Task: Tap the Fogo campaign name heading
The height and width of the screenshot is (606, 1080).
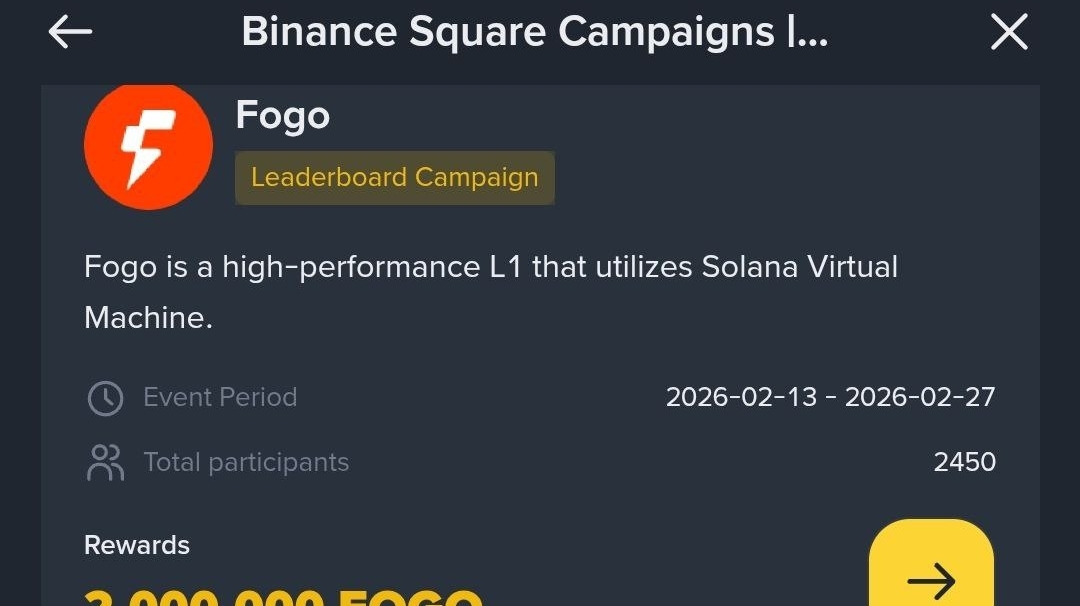Action: coord(282,116)
